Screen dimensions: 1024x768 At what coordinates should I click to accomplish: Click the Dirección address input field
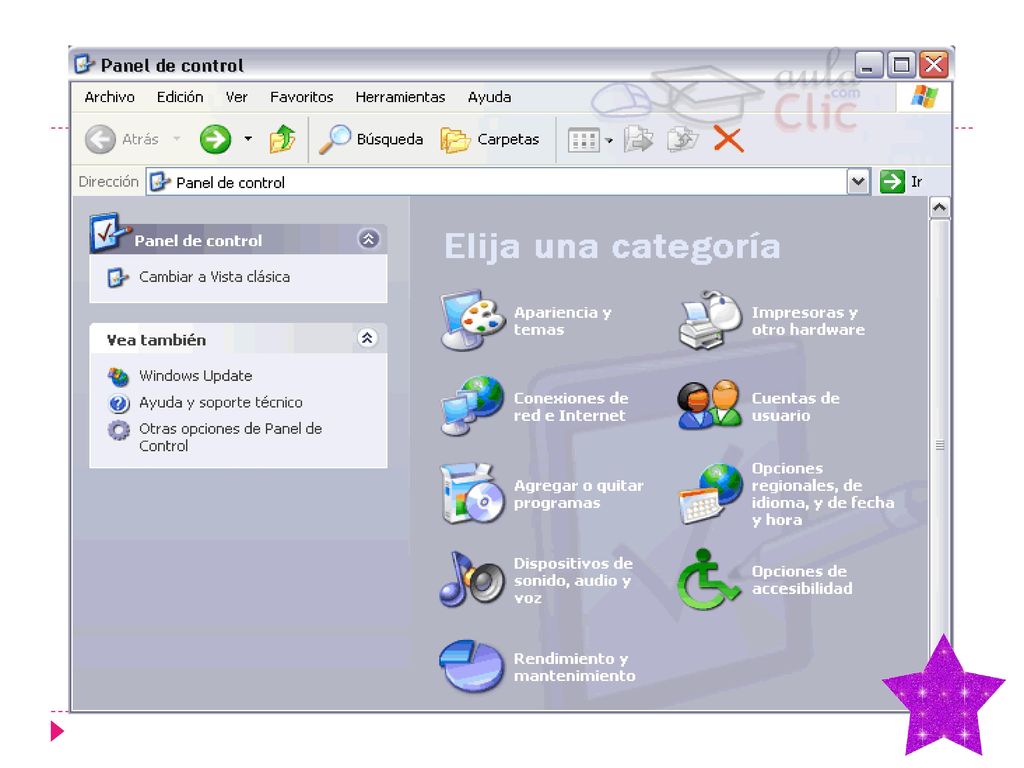496,182
